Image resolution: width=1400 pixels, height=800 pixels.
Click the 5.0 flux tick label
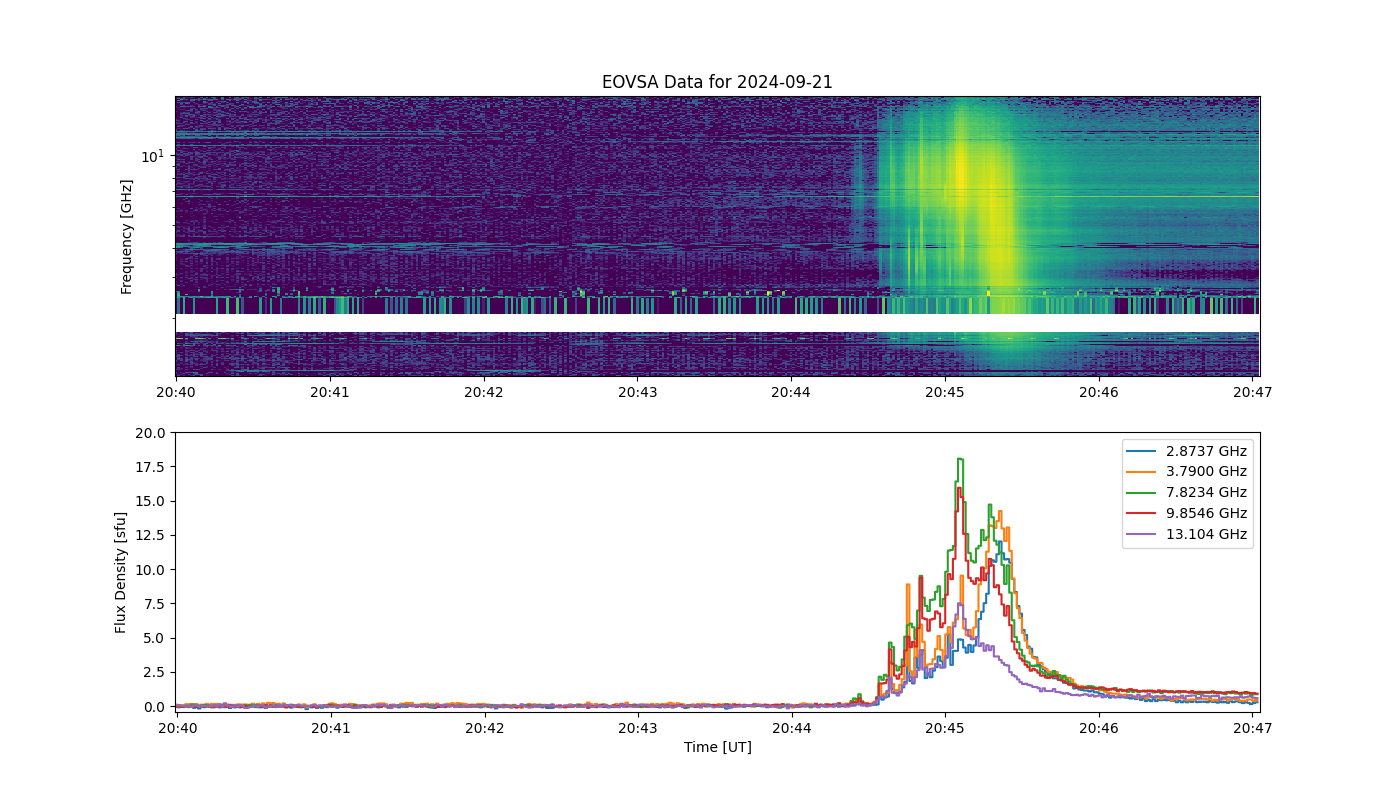156,638
